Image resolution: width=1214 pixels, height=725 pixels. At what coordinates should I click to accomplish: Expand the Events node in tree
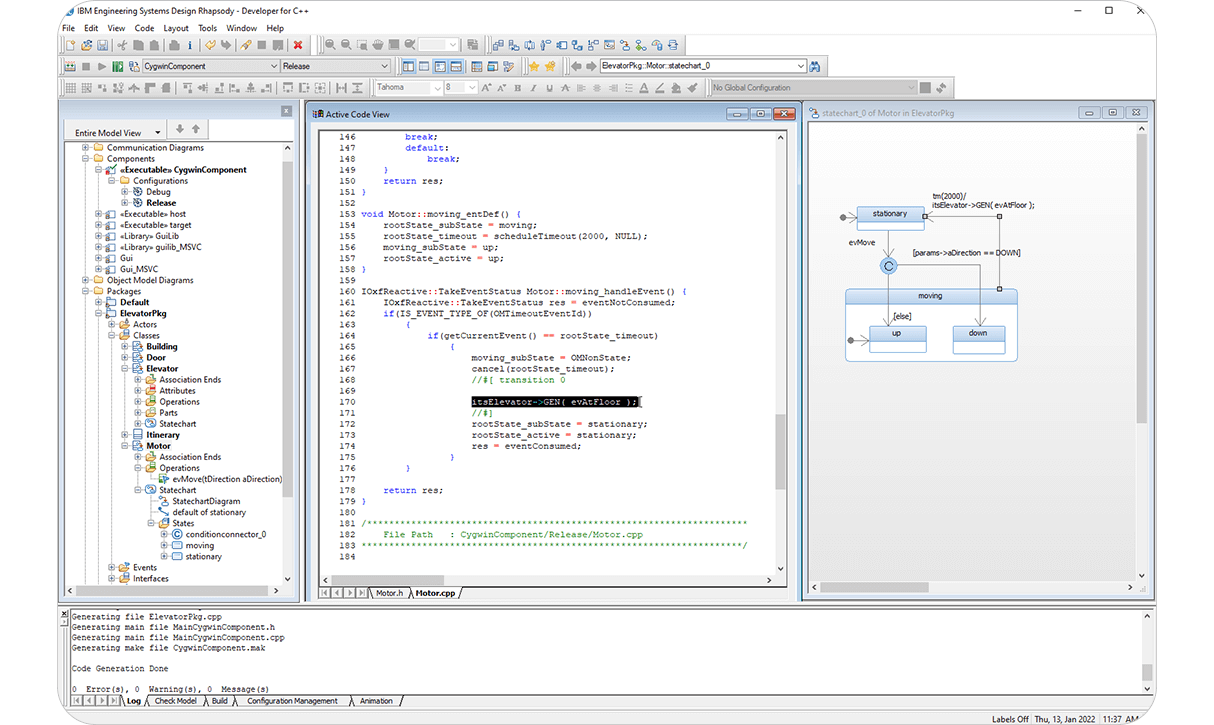coord(111,567)
